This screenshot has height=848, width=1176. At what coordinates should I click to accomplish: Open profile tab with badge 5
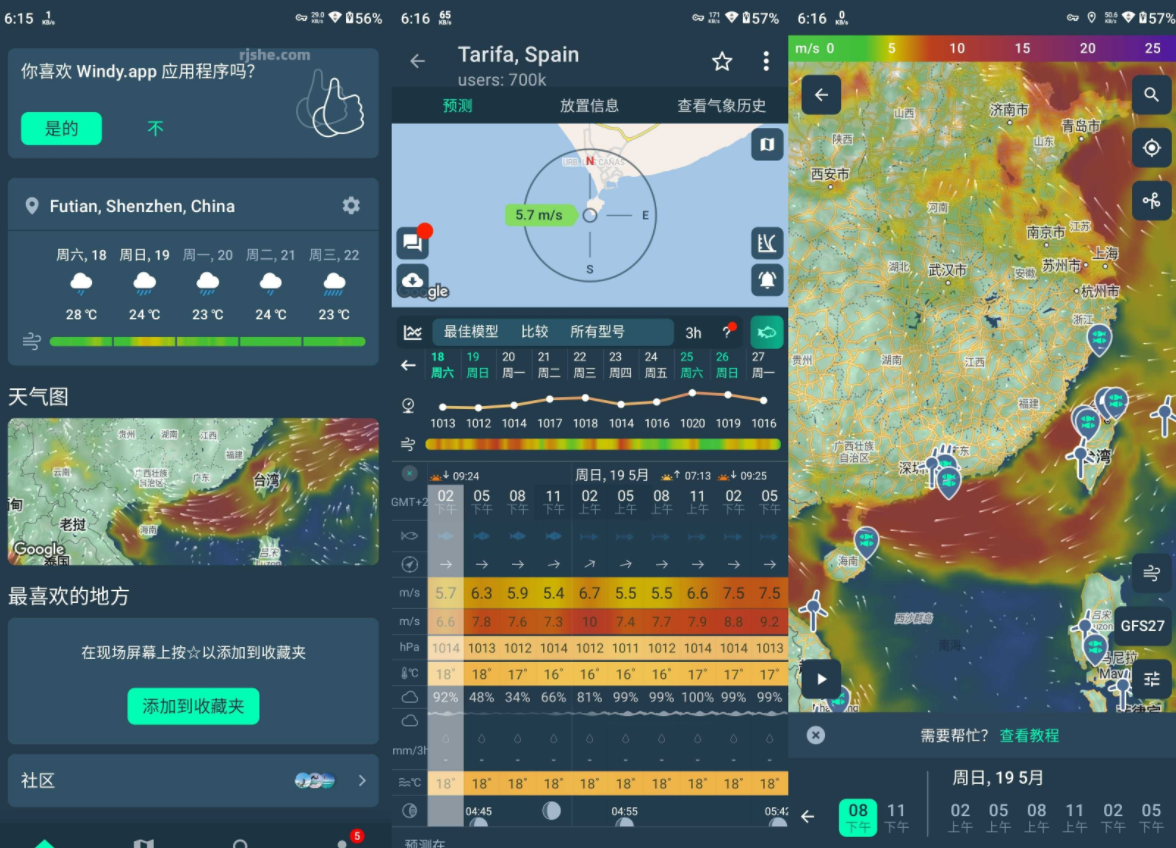tap(344, 841)
